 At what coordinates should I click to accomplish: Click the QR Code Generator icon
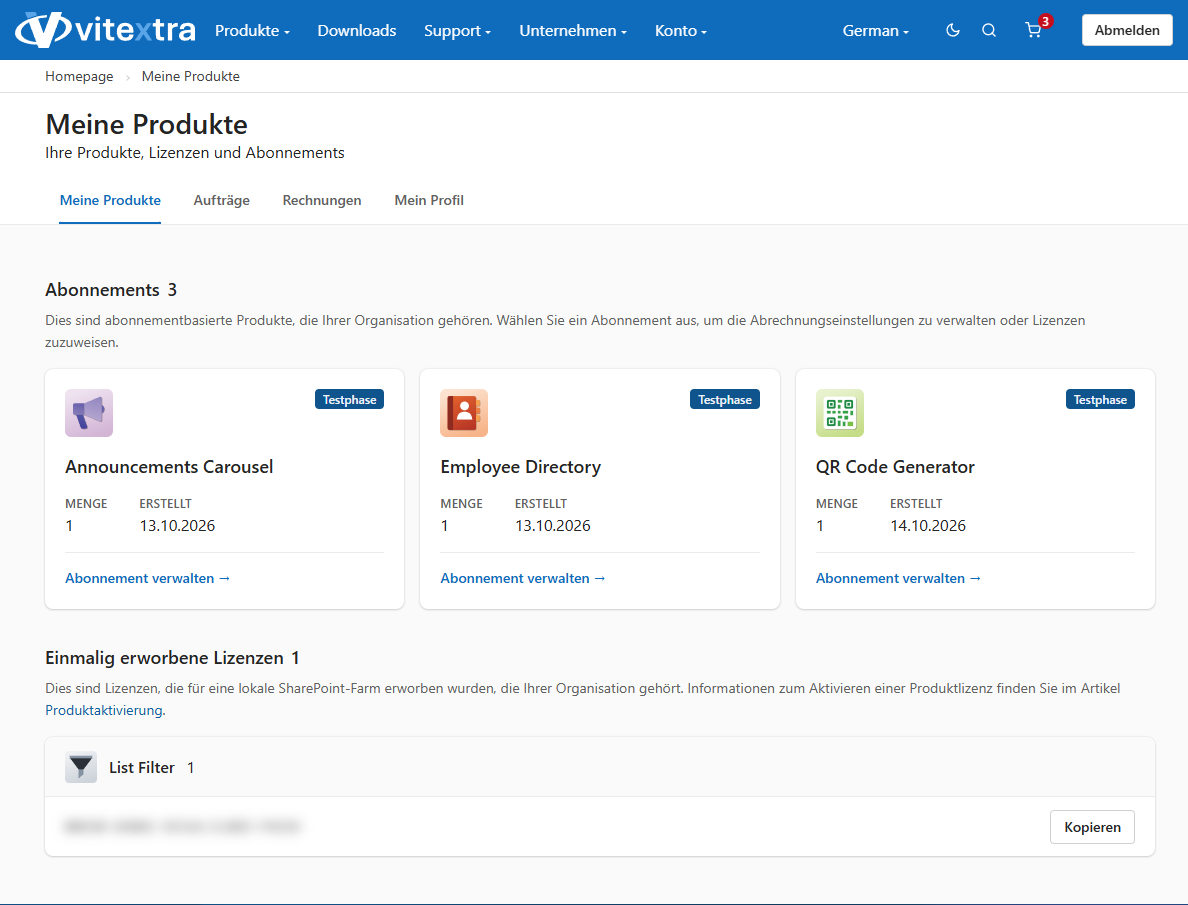(x=839, y=413)
